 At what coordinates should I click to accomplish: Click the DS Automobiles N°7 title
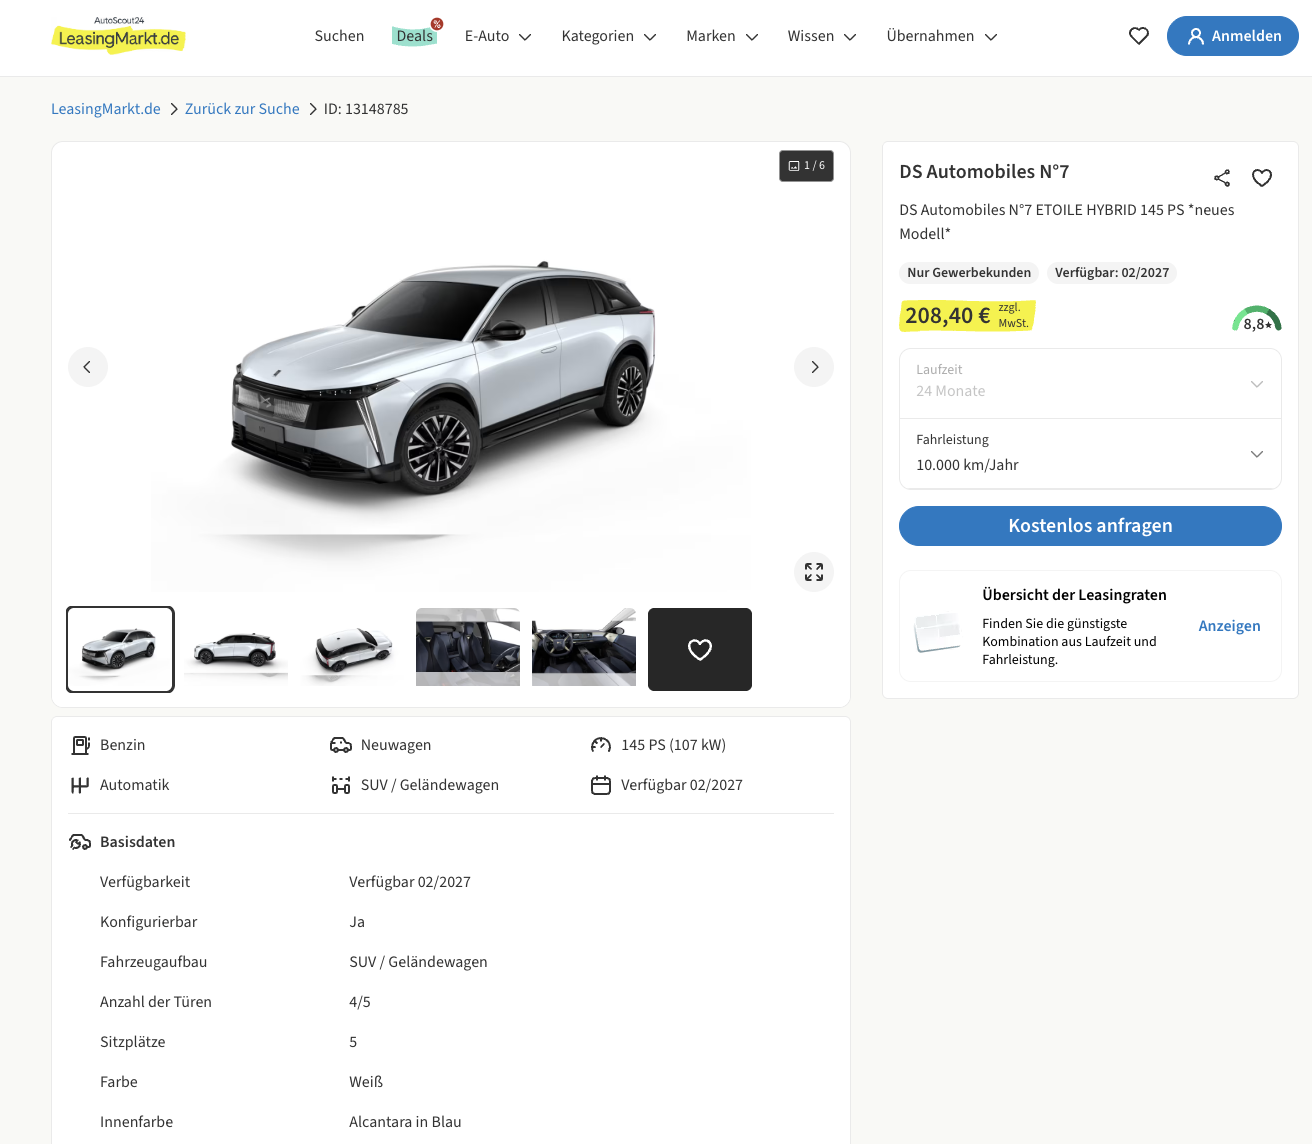[x=984, y=172]
